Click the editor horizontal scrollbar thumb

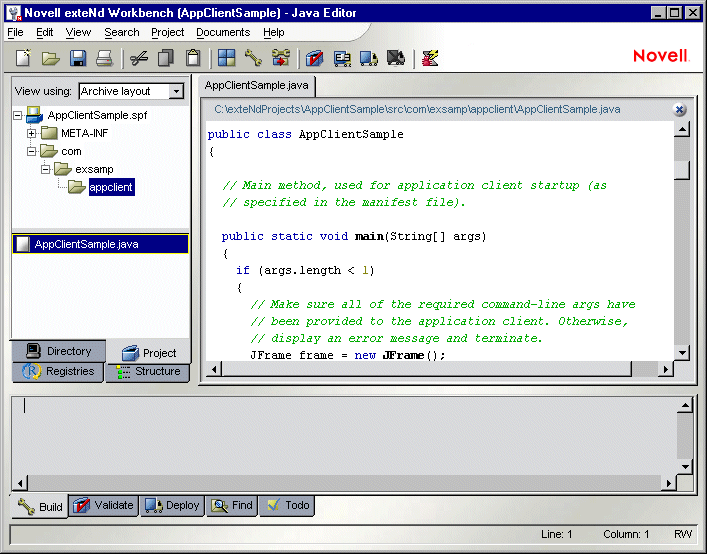[427, 370]
